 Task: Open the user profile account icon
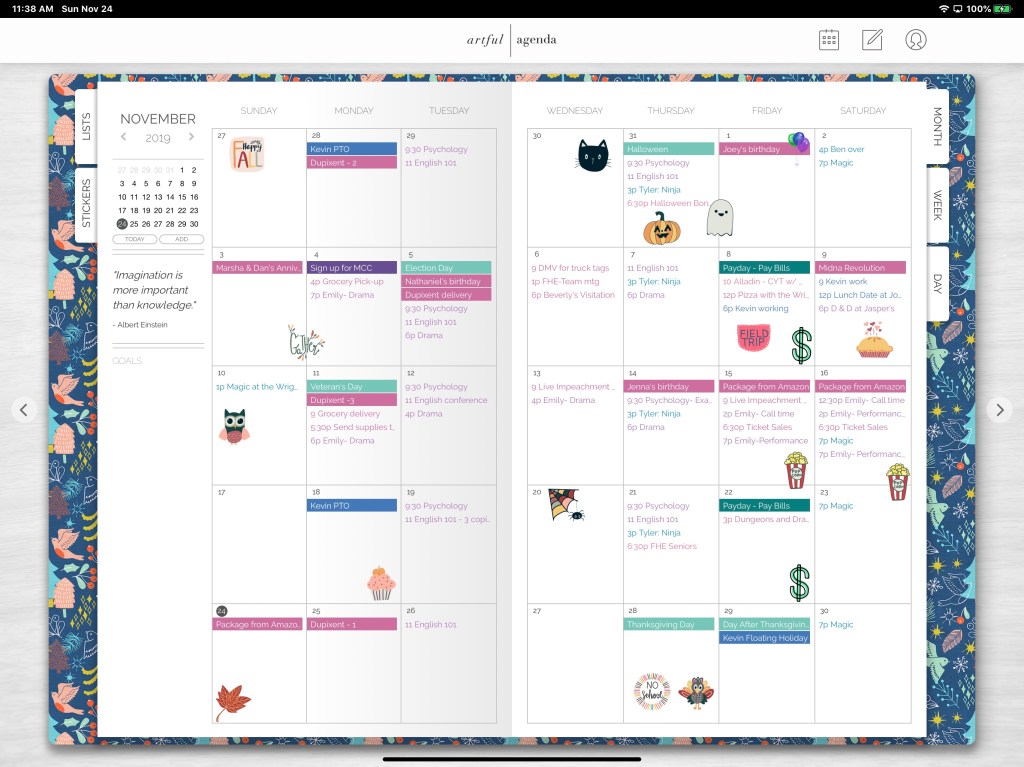(x=915, y=39)
